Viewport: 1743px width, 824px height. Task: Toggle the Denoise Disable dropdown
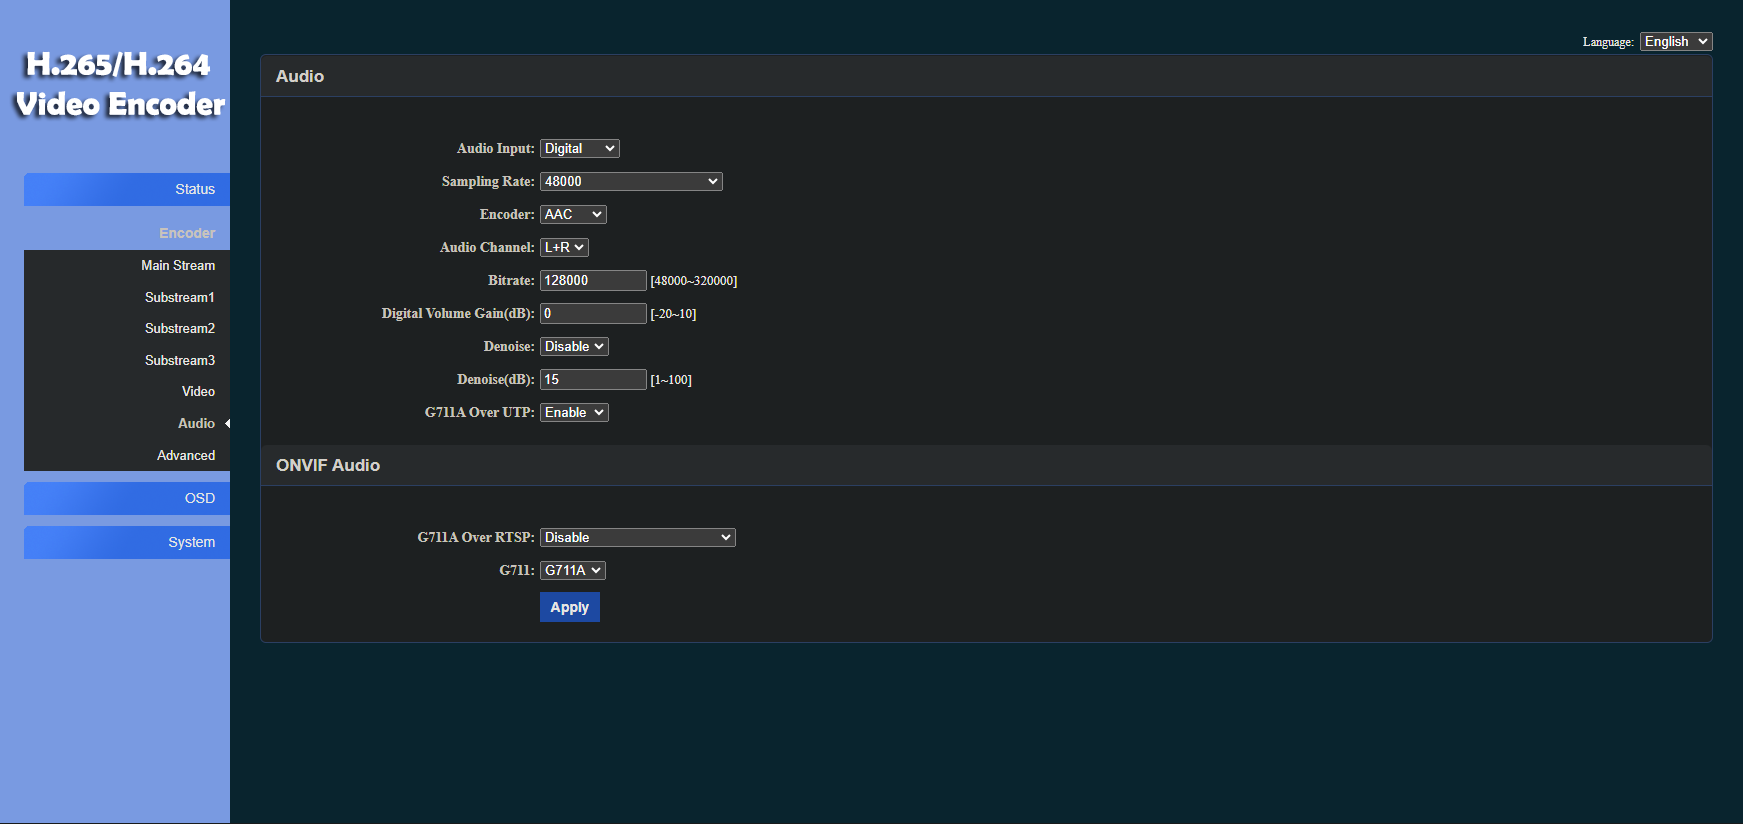pyautogui.click(x=574, y=346)
